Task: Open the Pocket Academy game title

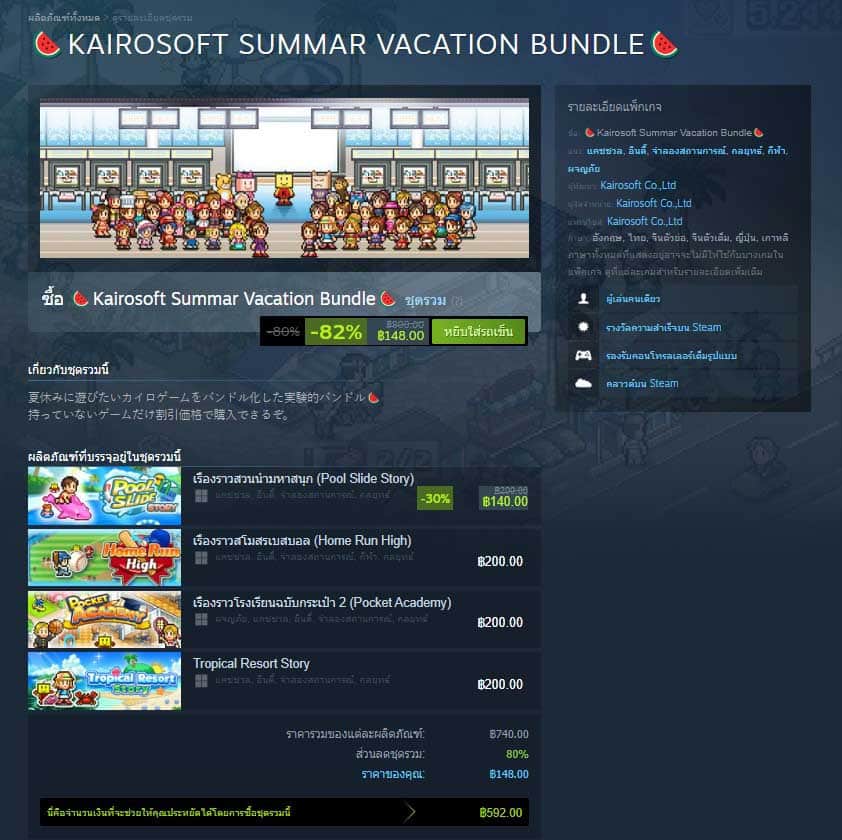Action: click(x=322, y=603)
